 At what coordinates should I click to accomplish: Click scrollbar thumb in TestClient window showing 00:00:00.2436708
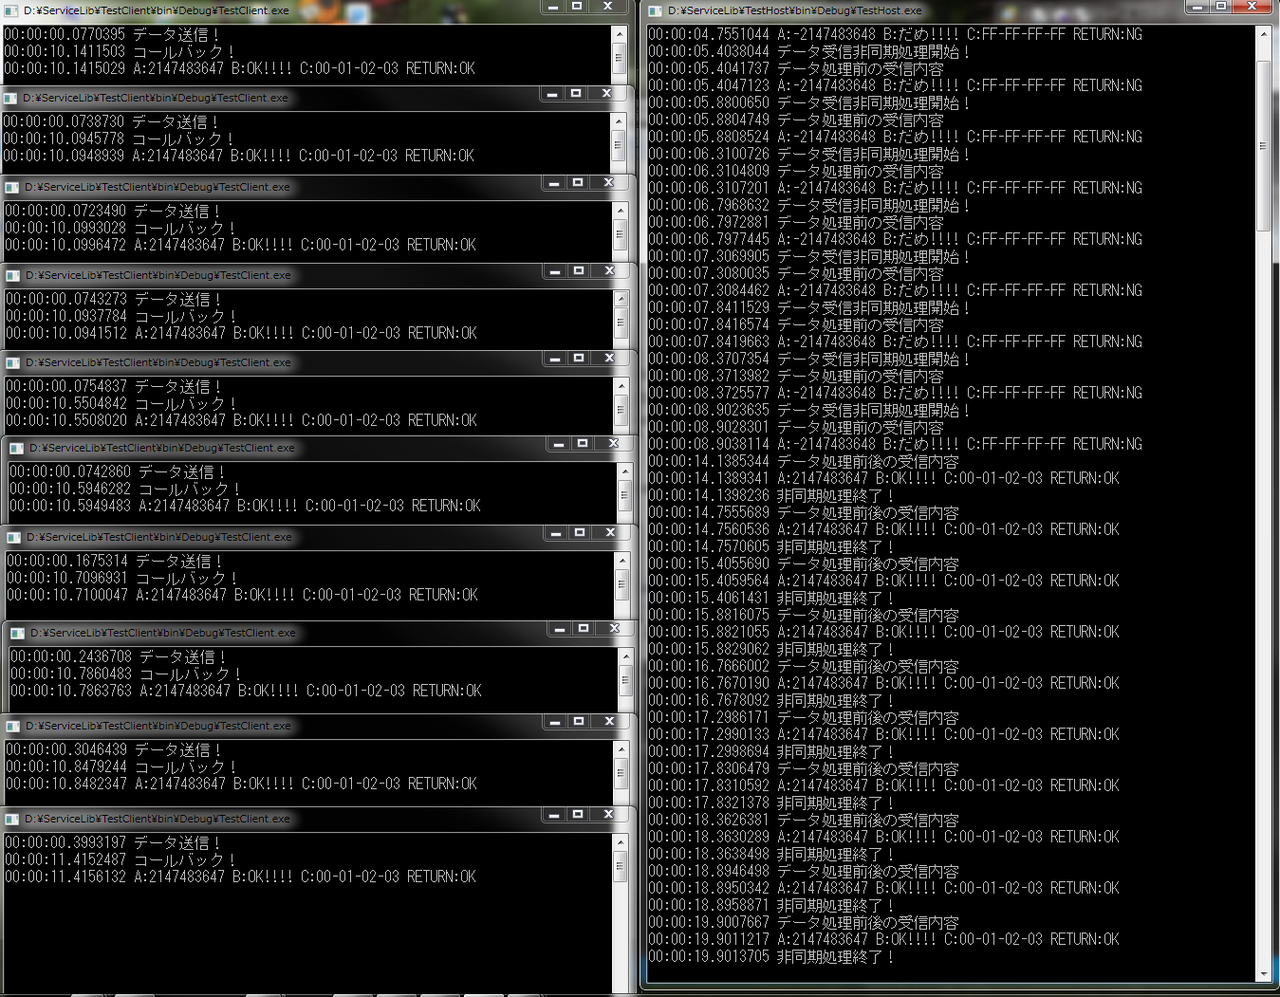(625, 680)
